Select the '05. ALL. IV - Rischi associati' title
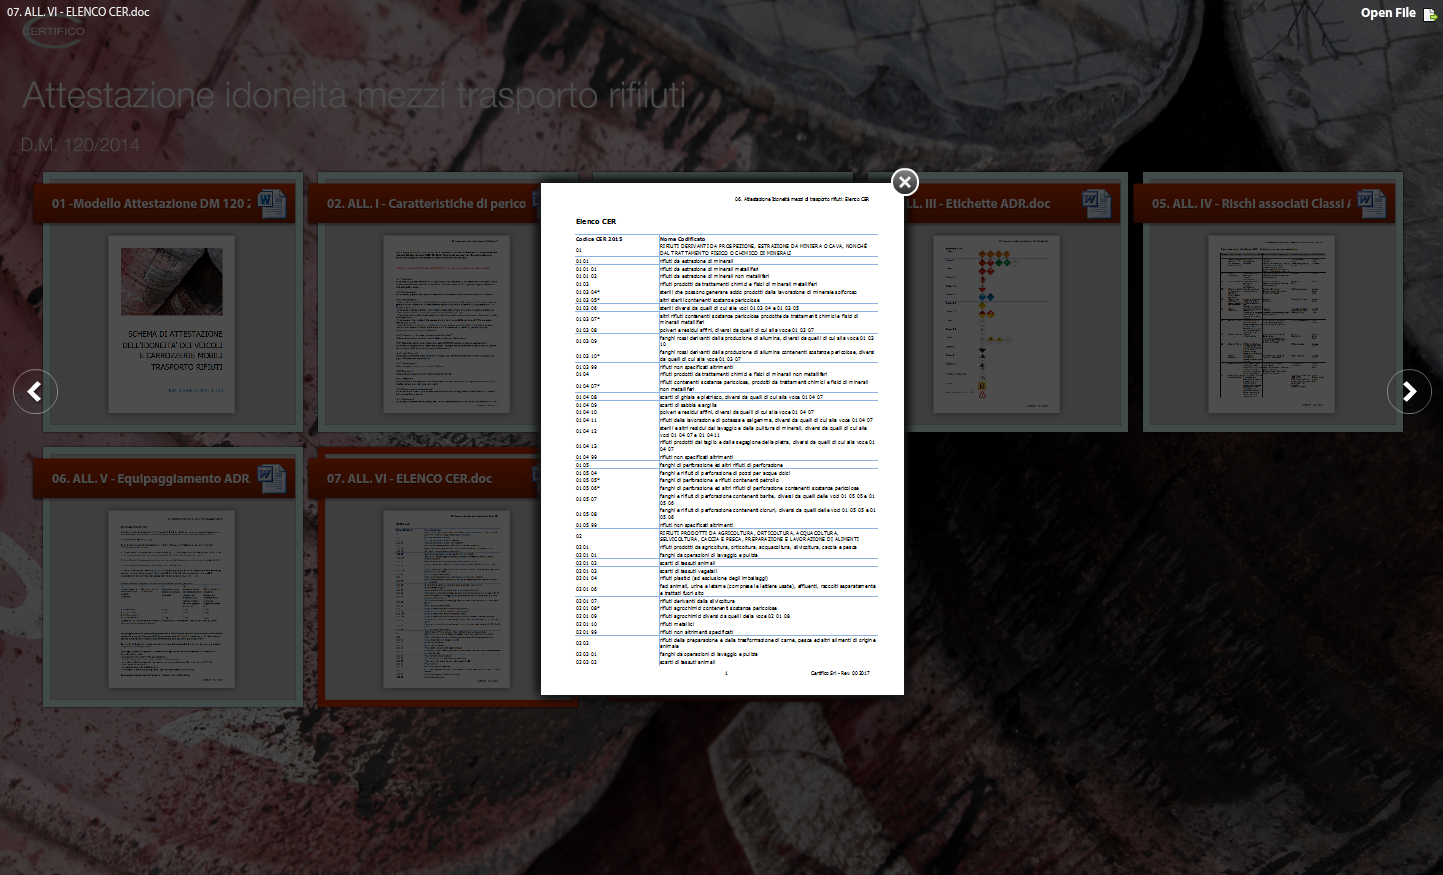 [x=1250, y=204]
